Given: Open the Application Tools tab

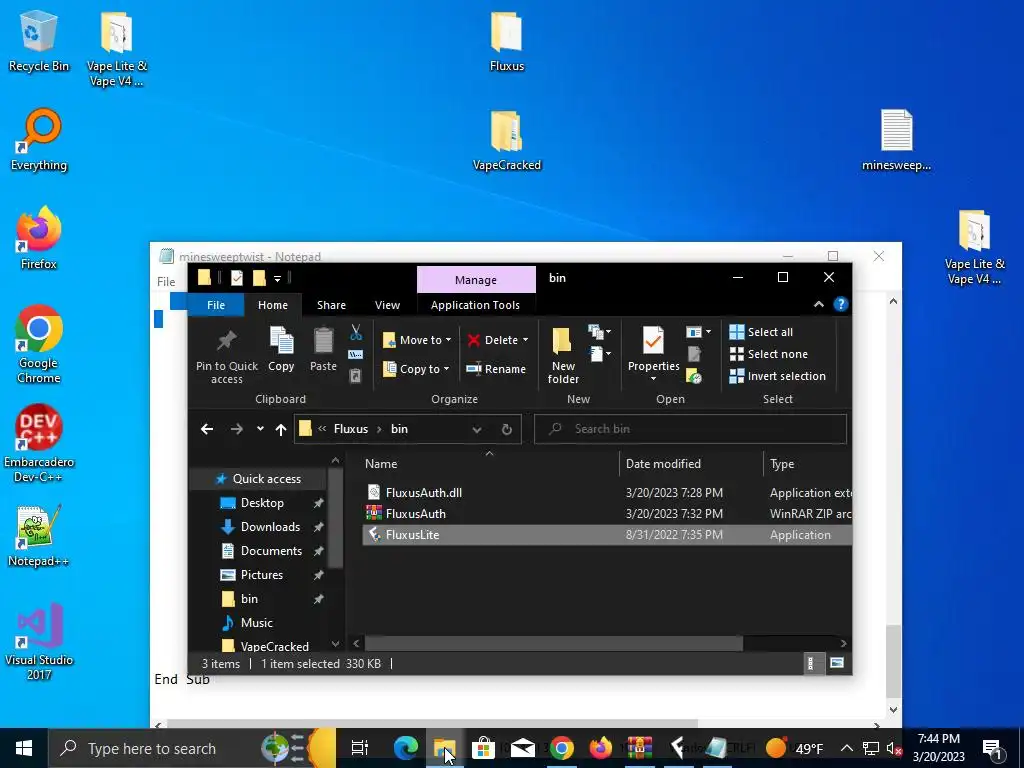Looking at the screenshot, I should click(x=475, y=305).
